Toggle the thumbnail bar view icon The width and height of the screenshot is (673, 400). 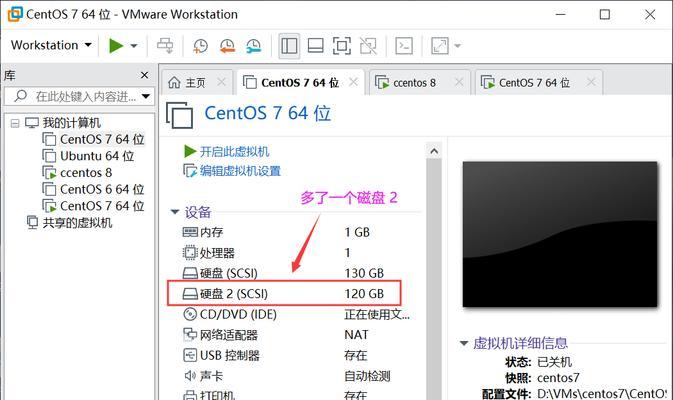[x=315, y=45]
